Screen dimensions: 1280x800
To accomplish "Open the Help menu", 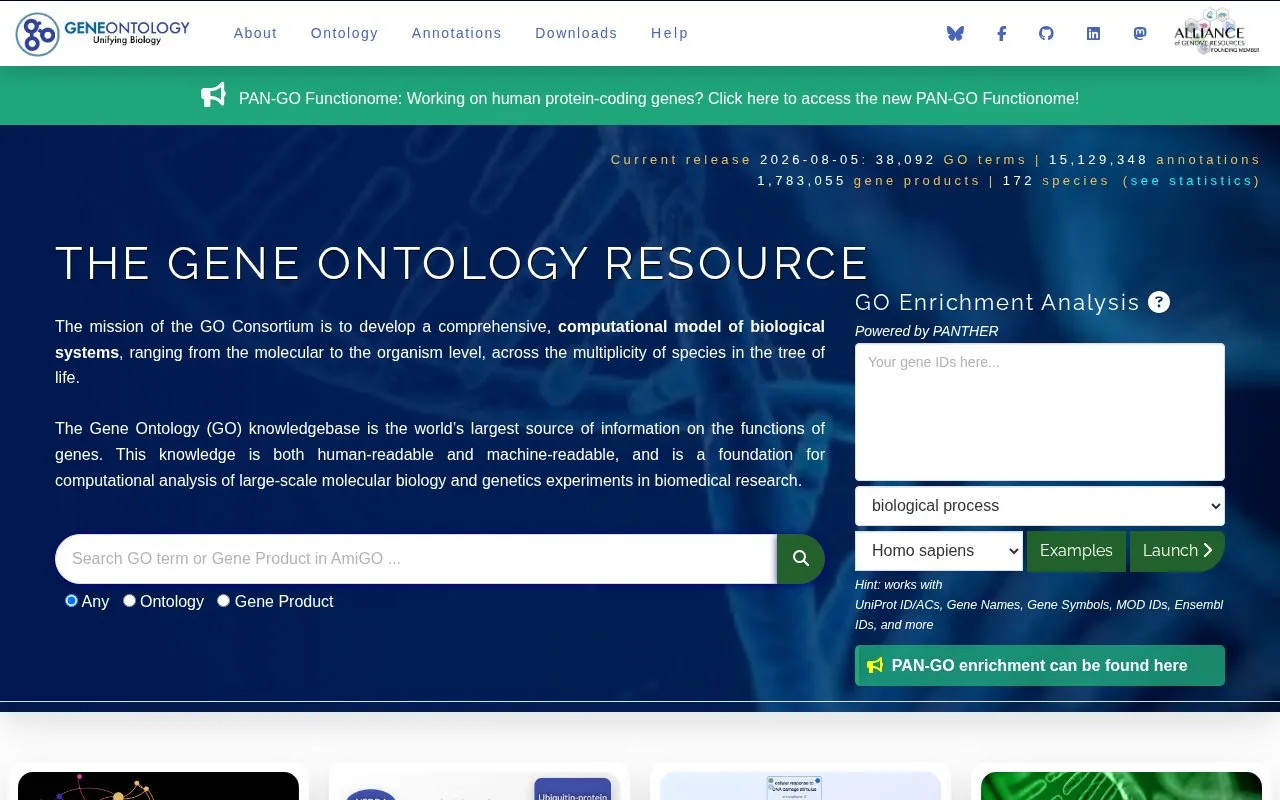I will point(670,33).
